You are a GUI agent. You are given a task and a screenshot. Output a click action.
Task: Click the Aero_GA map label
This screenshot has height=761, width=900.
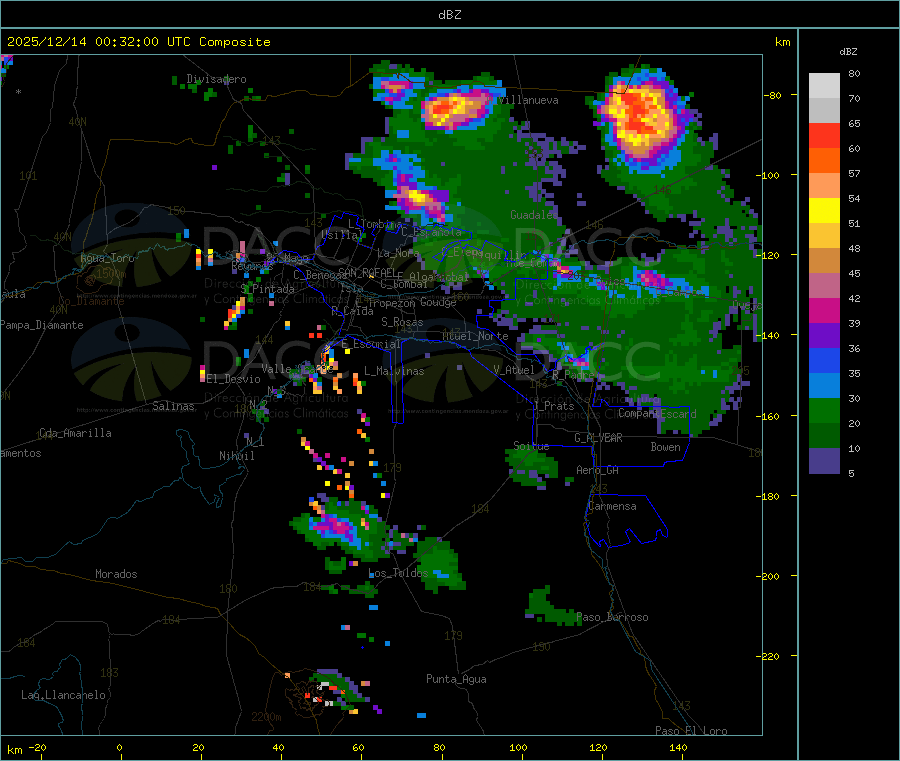[598, 470]
